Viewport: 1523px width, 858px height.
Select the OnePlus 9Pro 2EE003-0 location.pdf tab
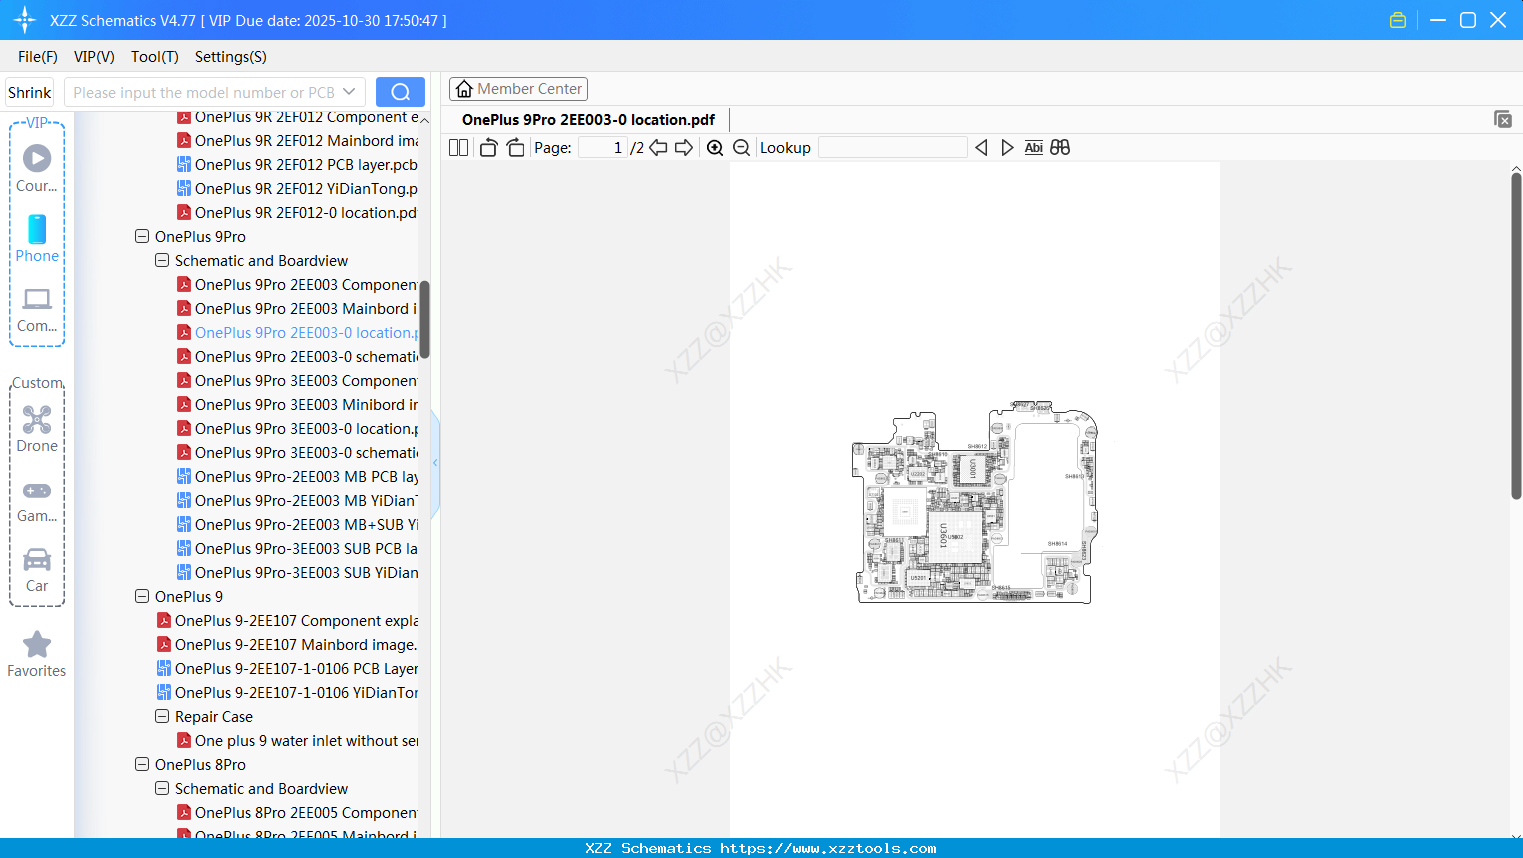589,120
